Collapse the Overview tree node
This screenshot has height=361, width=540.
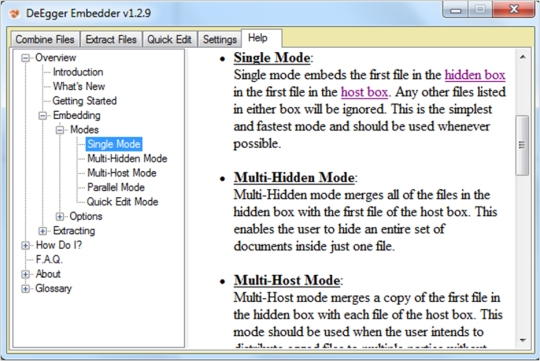pyautogui.click(x=25, y=58)
